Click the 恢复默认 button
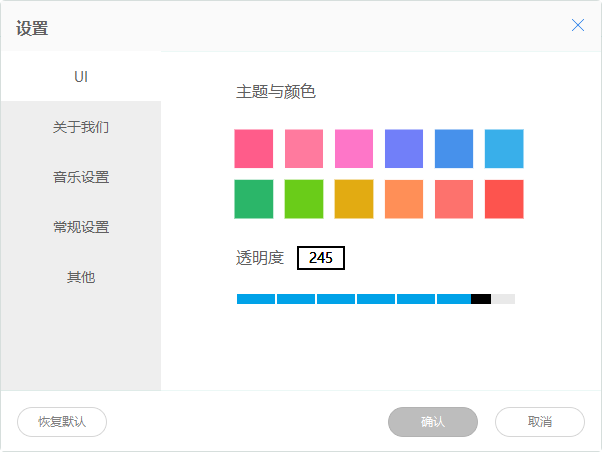This screenshot has height=452, width=602. coord(62,422)
